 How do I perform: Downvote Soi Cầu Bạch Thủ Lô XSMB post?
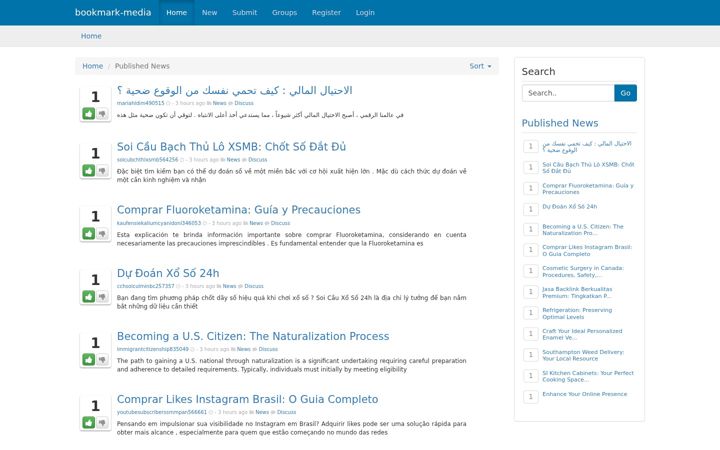click(102, 170)
